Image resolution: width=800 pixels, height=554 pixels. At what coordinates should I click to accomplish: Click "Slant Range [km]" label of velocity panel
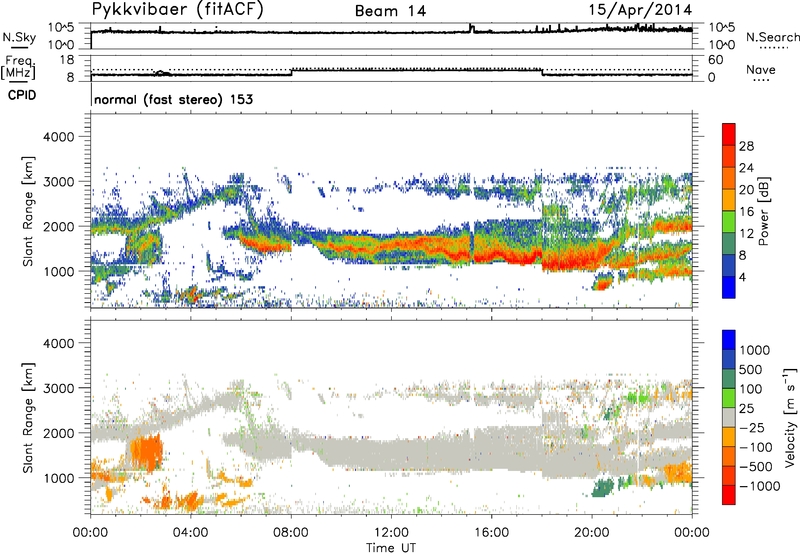click(28, 417)
